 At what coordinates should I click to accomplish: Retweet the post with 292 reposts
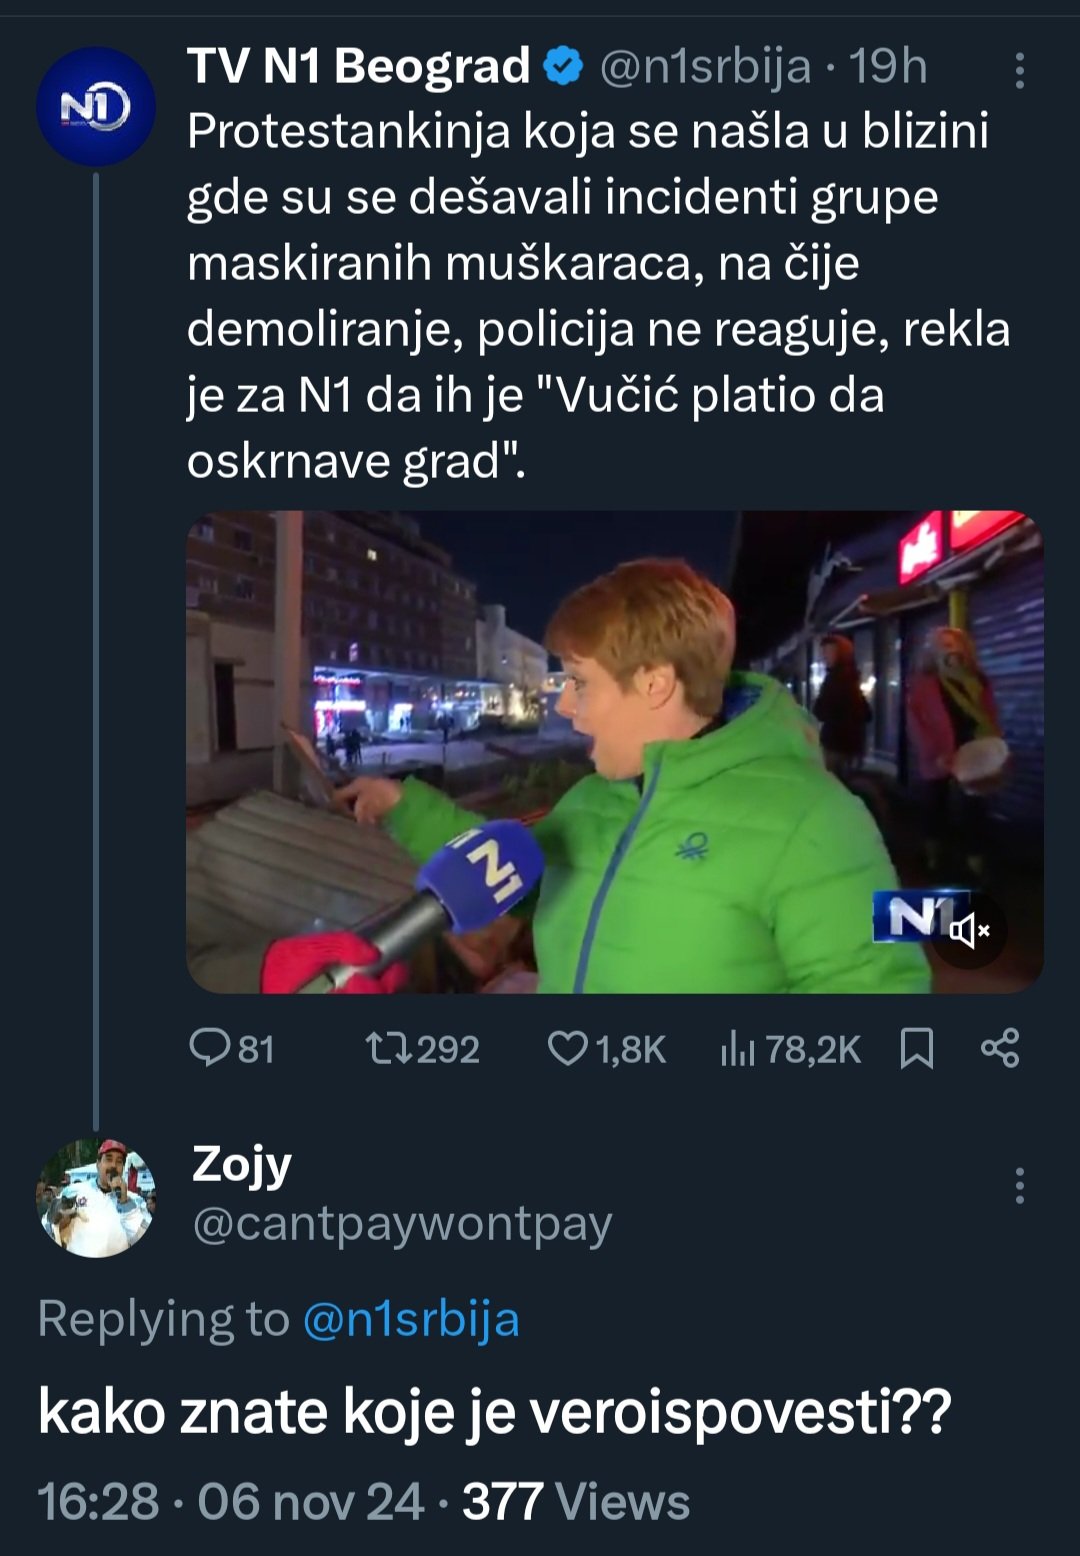coord(386,1048)
